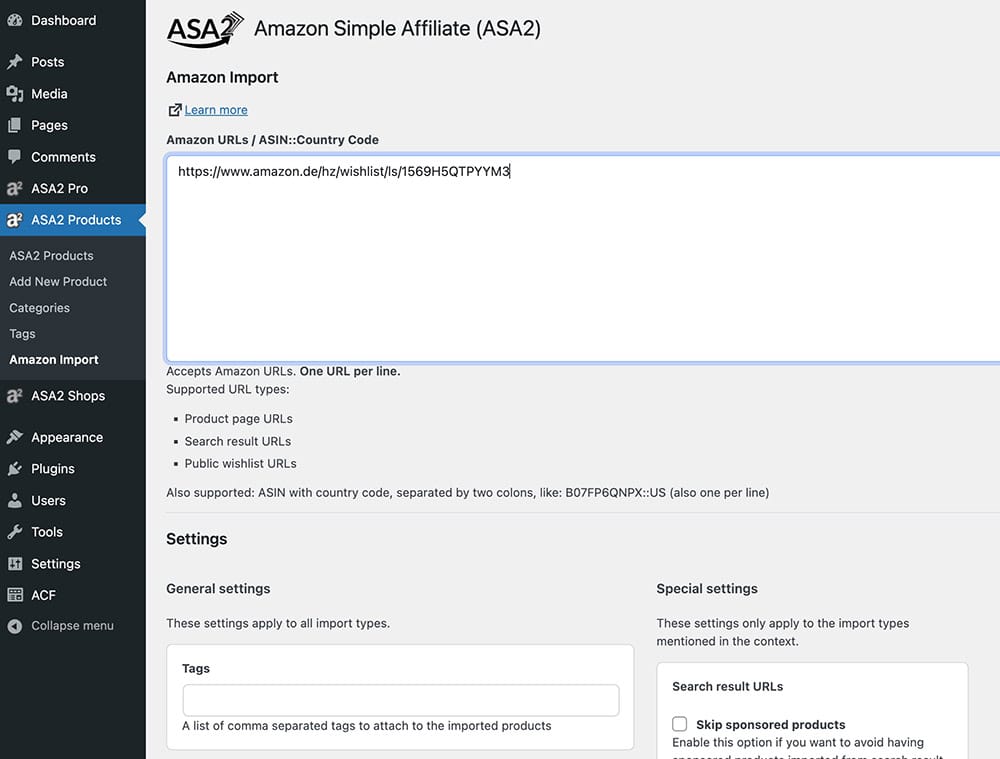Open the Media library icon

(x=14, y=93)
